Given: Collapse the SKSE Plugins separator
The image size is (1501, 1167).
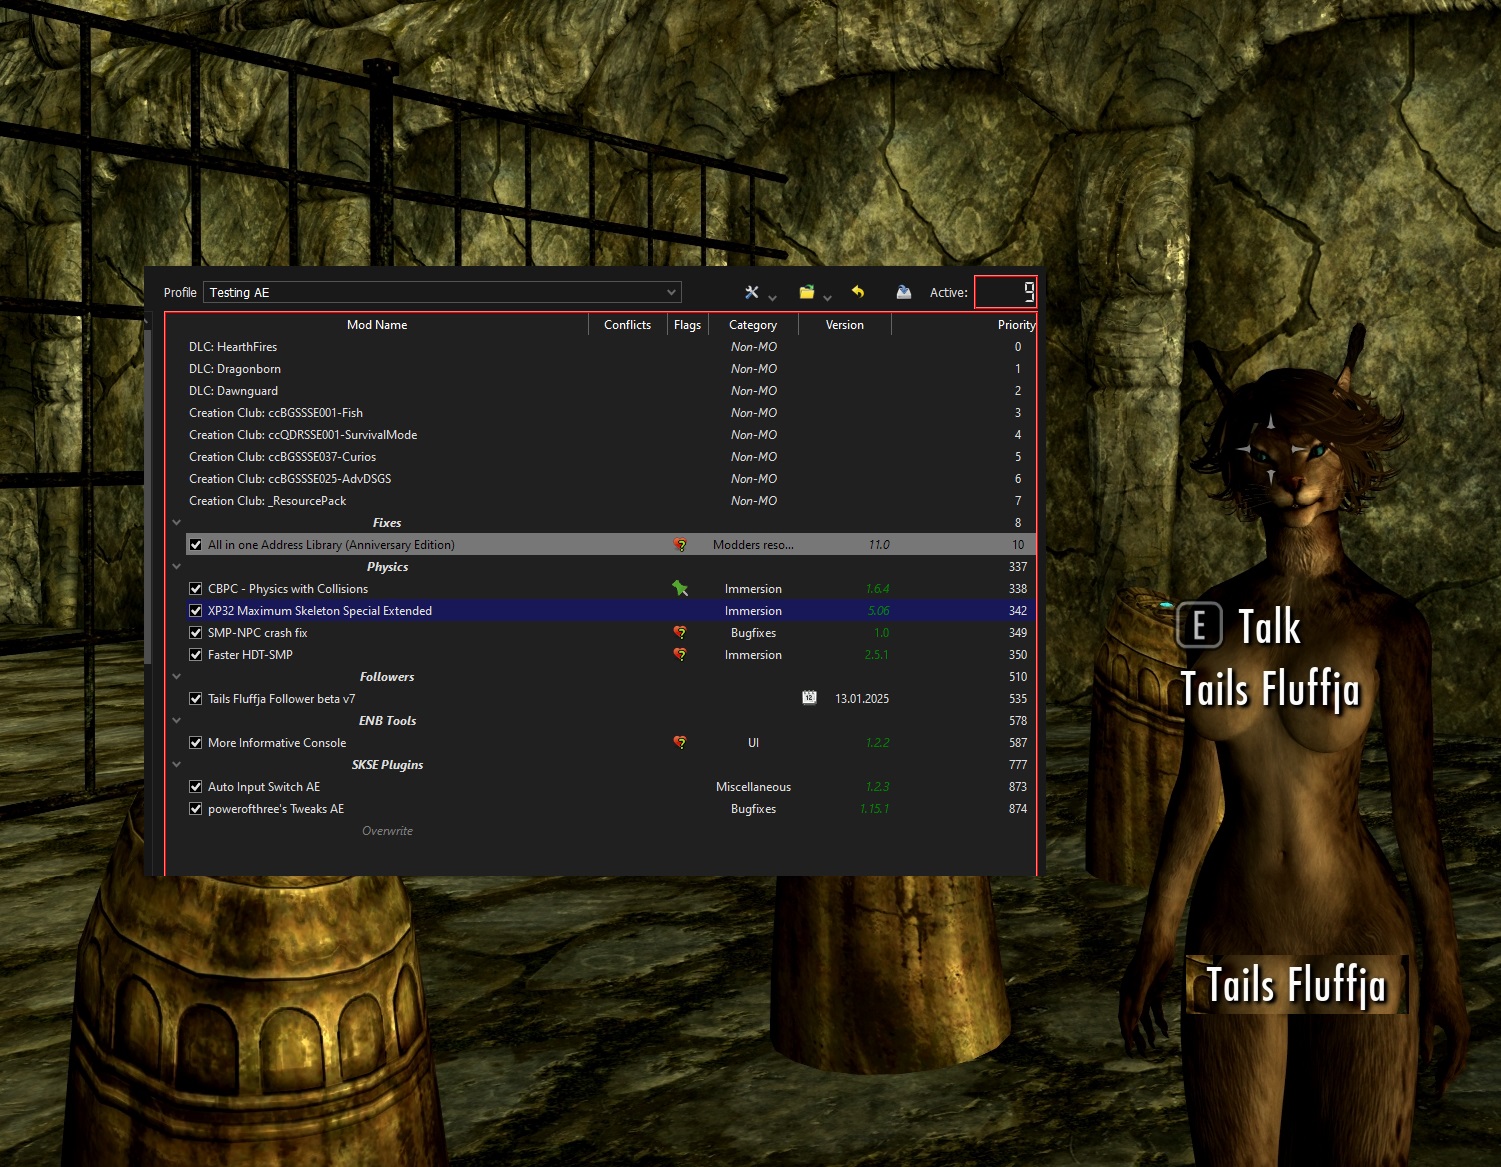Looking at the screenshot, I should [x=177, y=765].
